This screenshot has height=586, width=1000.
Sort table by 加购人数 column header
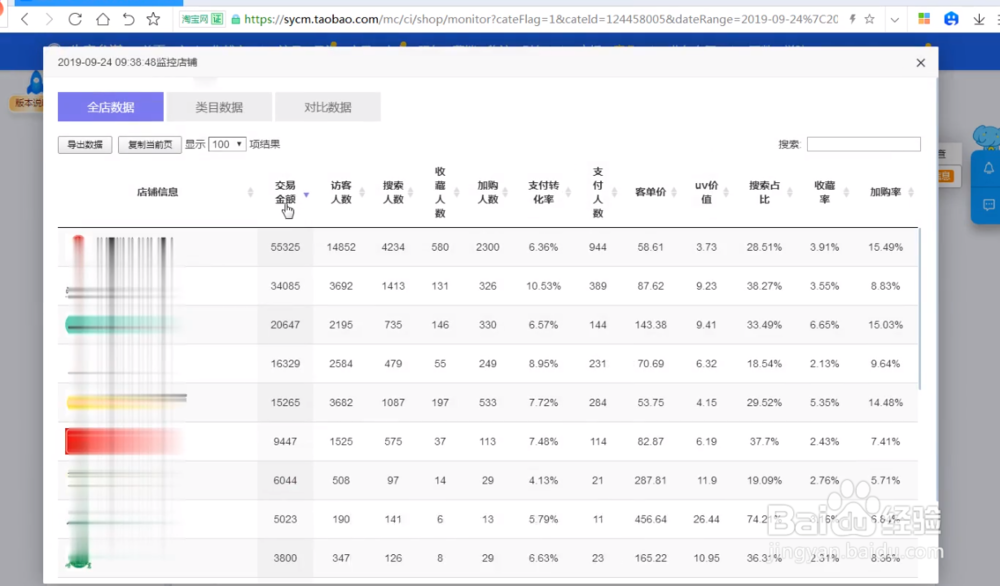point(488,193)
